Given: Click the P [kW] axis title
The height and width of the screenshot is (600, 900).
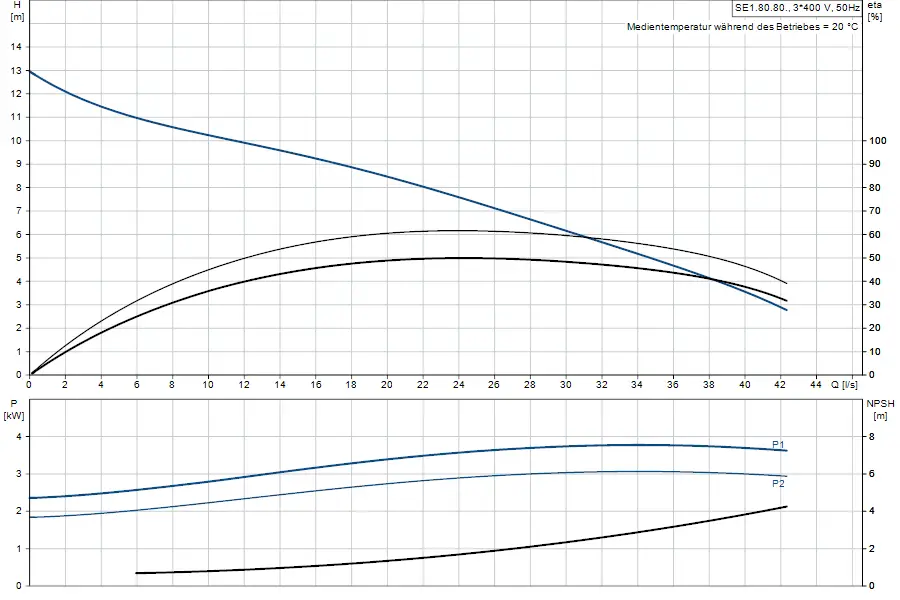Looking at the screenshot, I should coord(14,409).
